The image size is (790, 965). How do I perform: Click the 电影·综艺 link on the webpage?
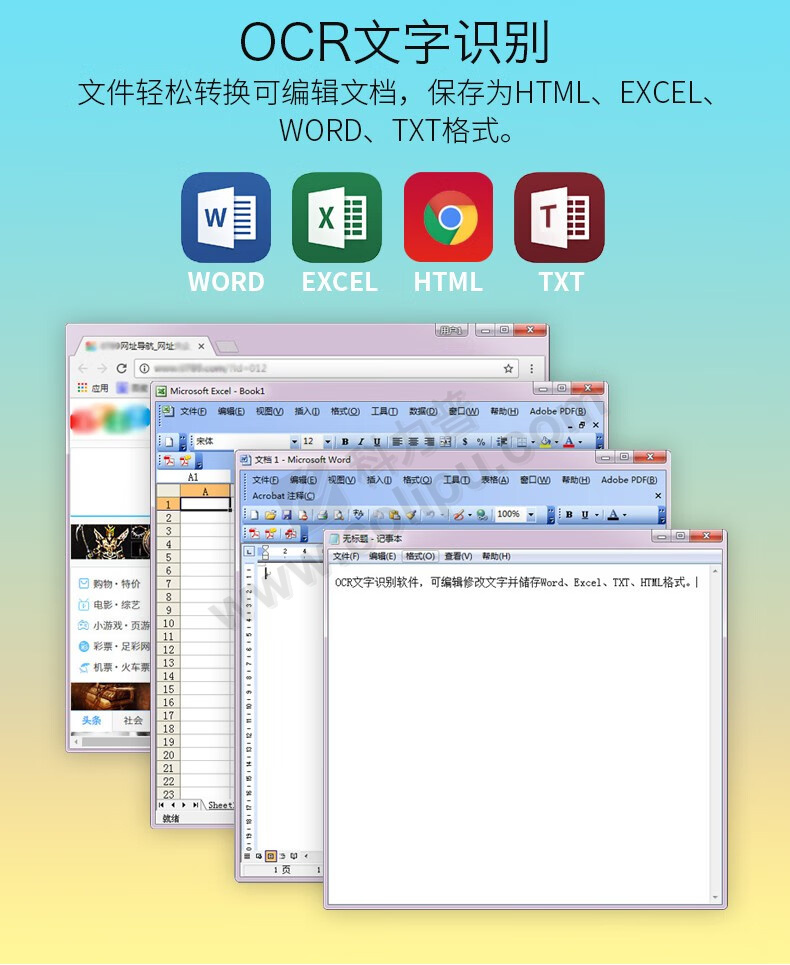[x=116, y=605]
